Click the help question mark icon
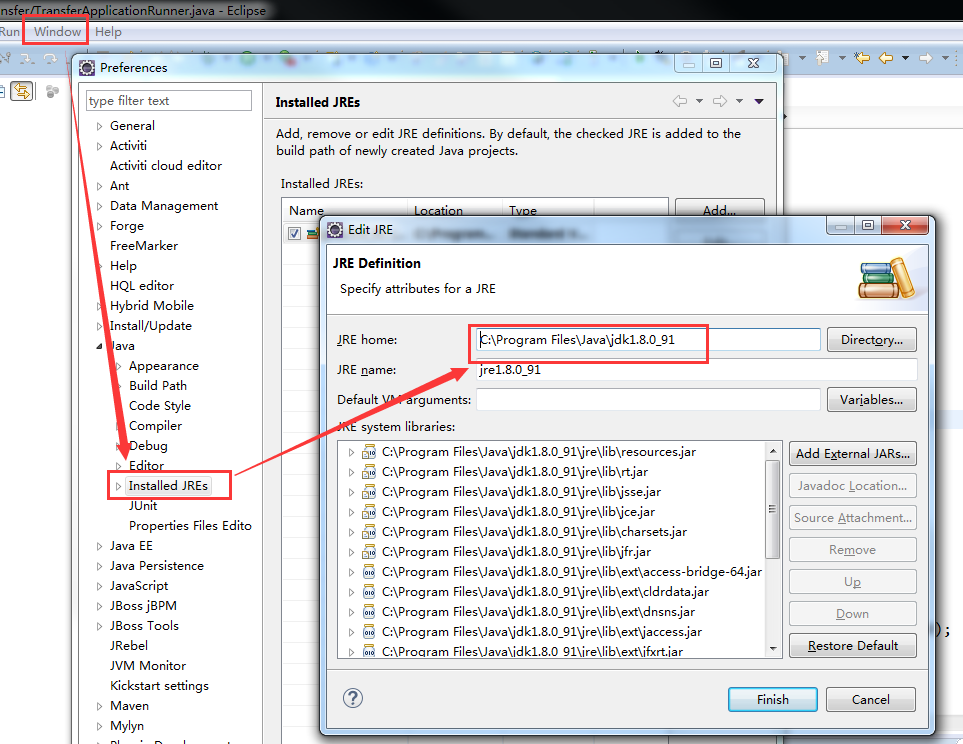The image size is (963, 744). click(x=353, y=698)
